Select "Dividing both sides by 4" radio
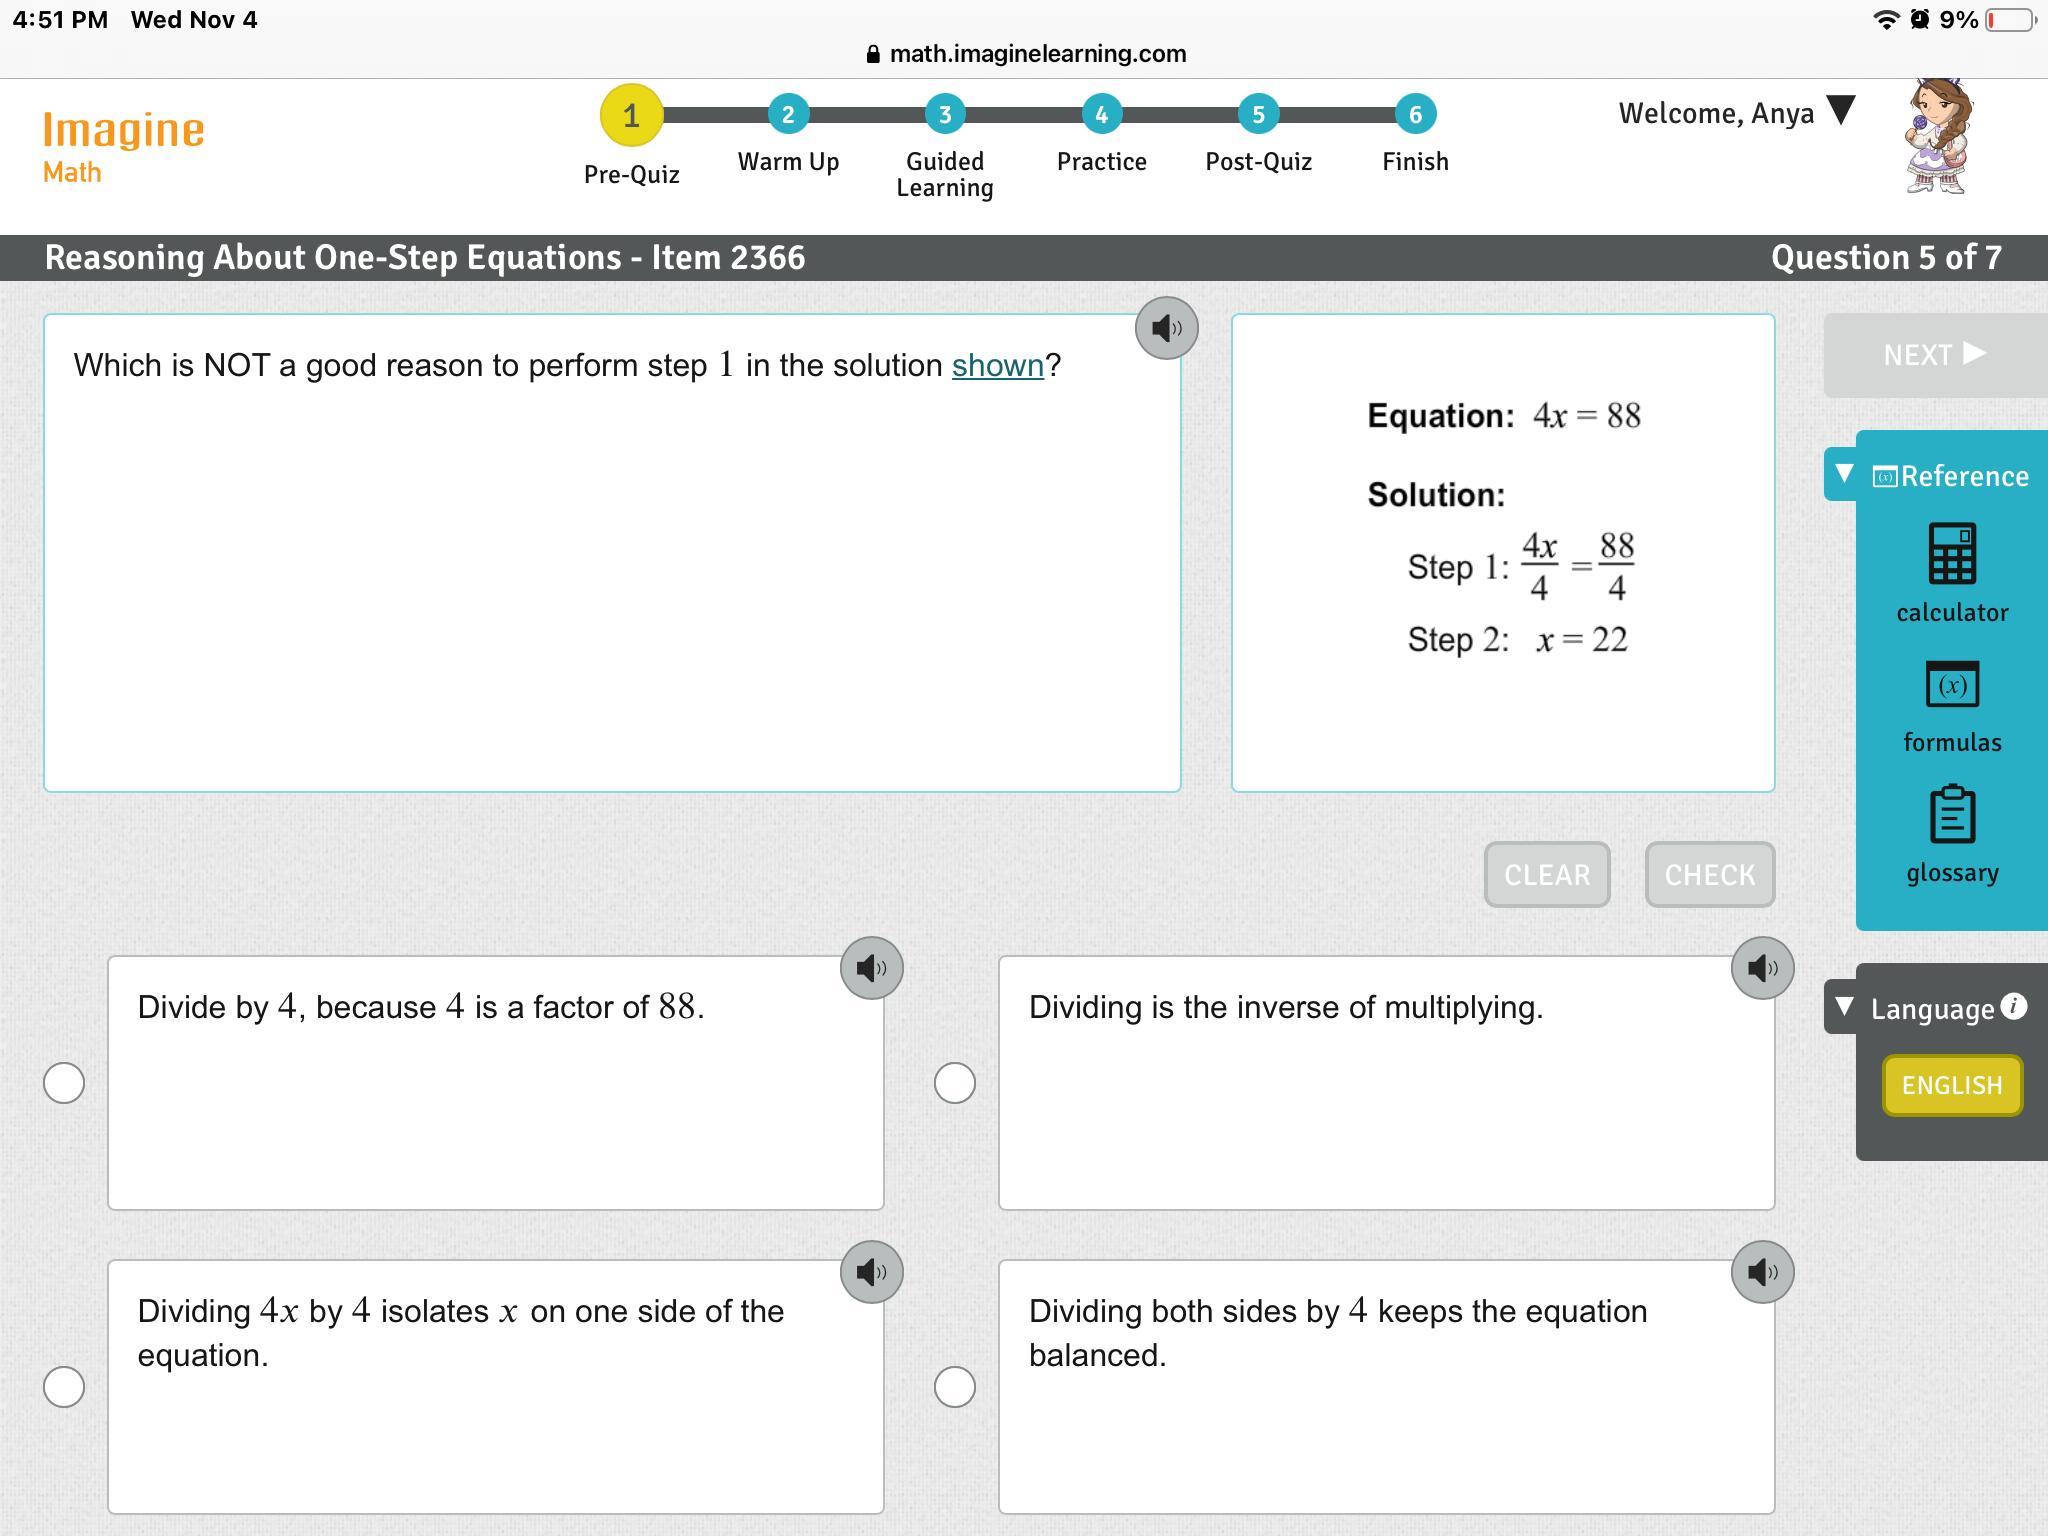 pos(955,1387)
